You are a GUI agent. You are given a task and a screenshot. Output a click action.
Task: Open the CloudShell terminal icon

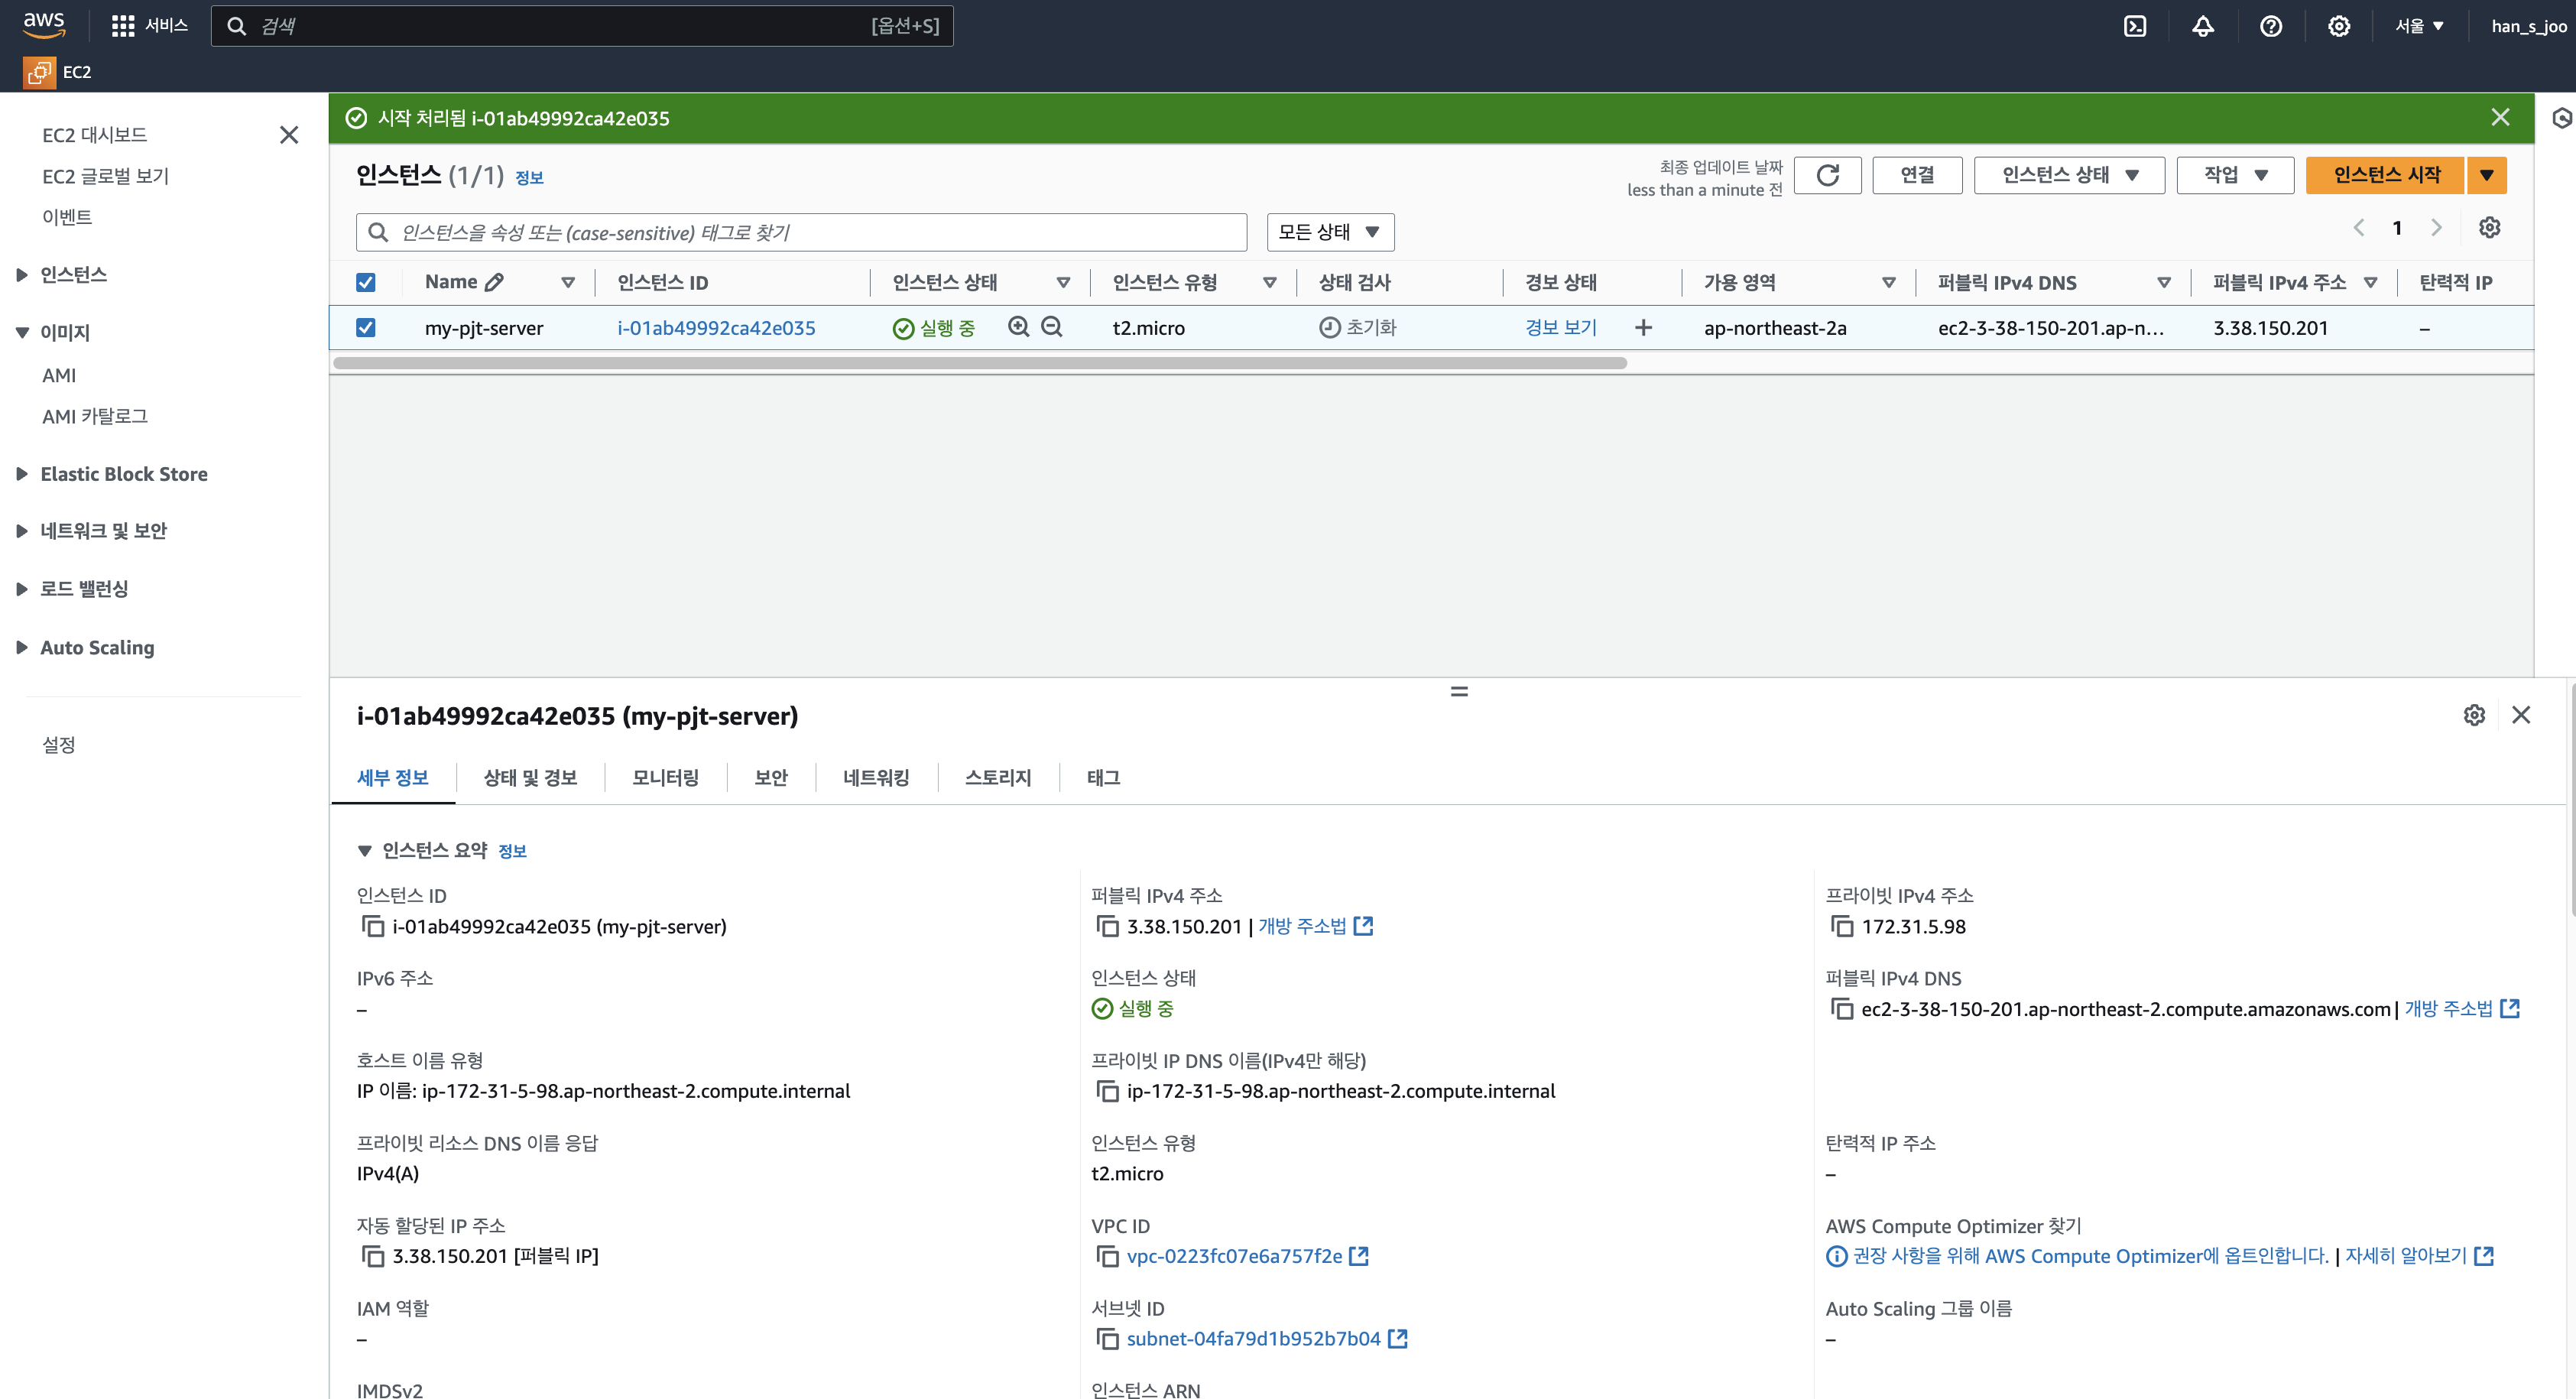point(2135,26)
